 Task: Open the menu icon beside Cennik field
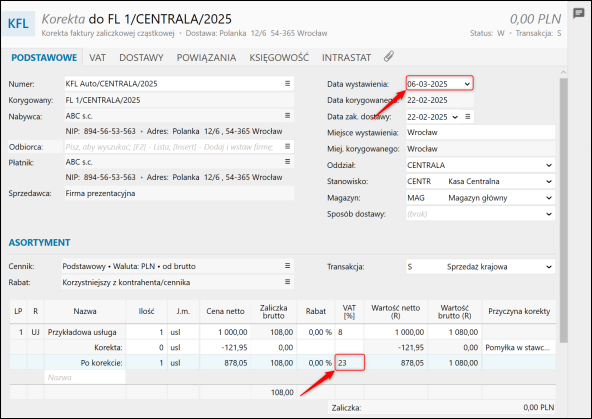287,266
